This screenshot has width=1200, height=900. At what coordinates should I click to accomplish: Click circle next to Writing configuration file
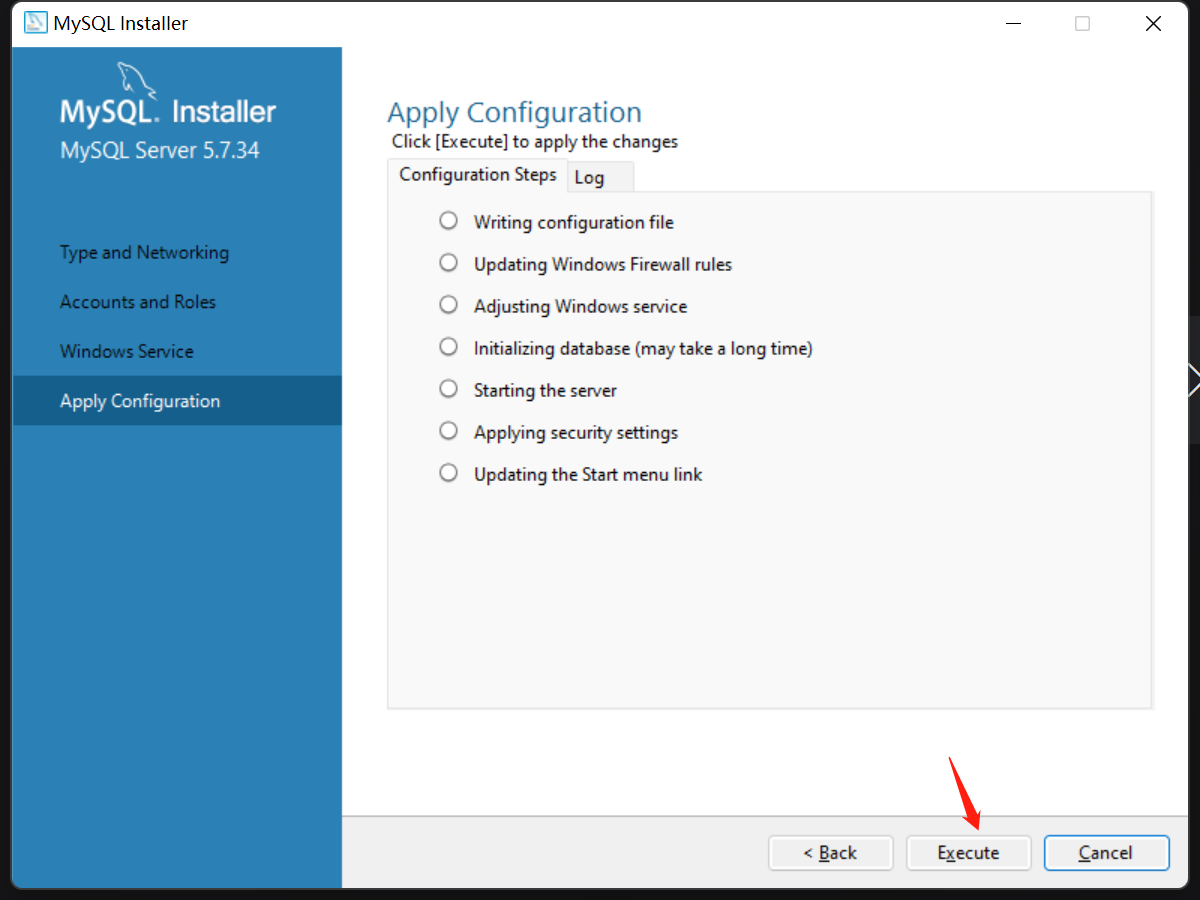click(x=449, y=220)
